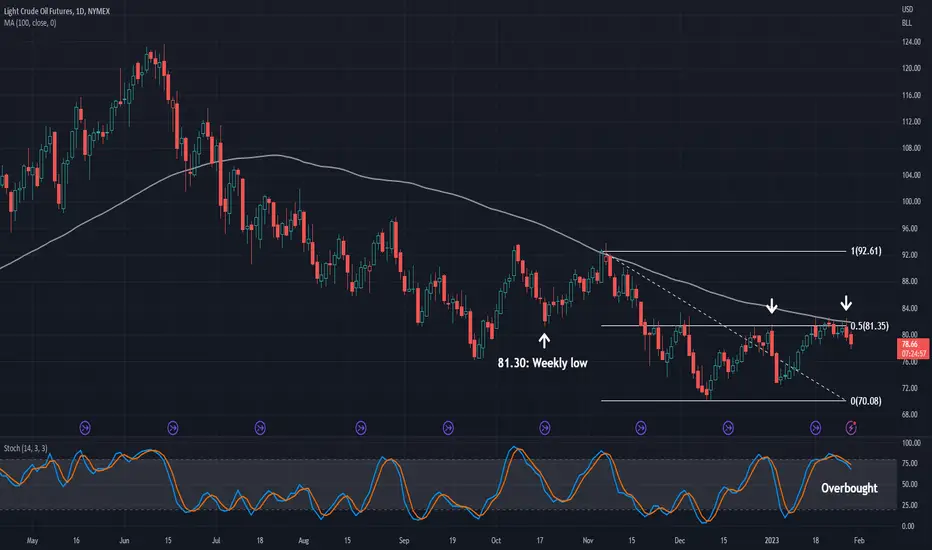Select the 'Overbought' annotation text
932x550 pixels.
[849, 488]
